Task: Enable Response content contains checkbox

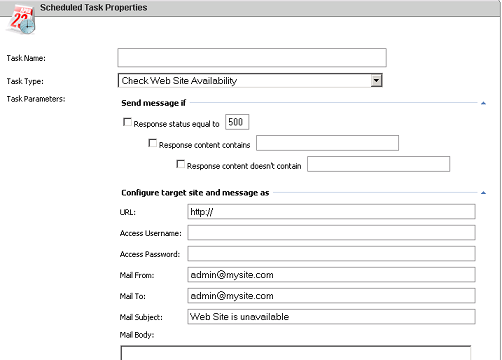Action: point(152,143)
